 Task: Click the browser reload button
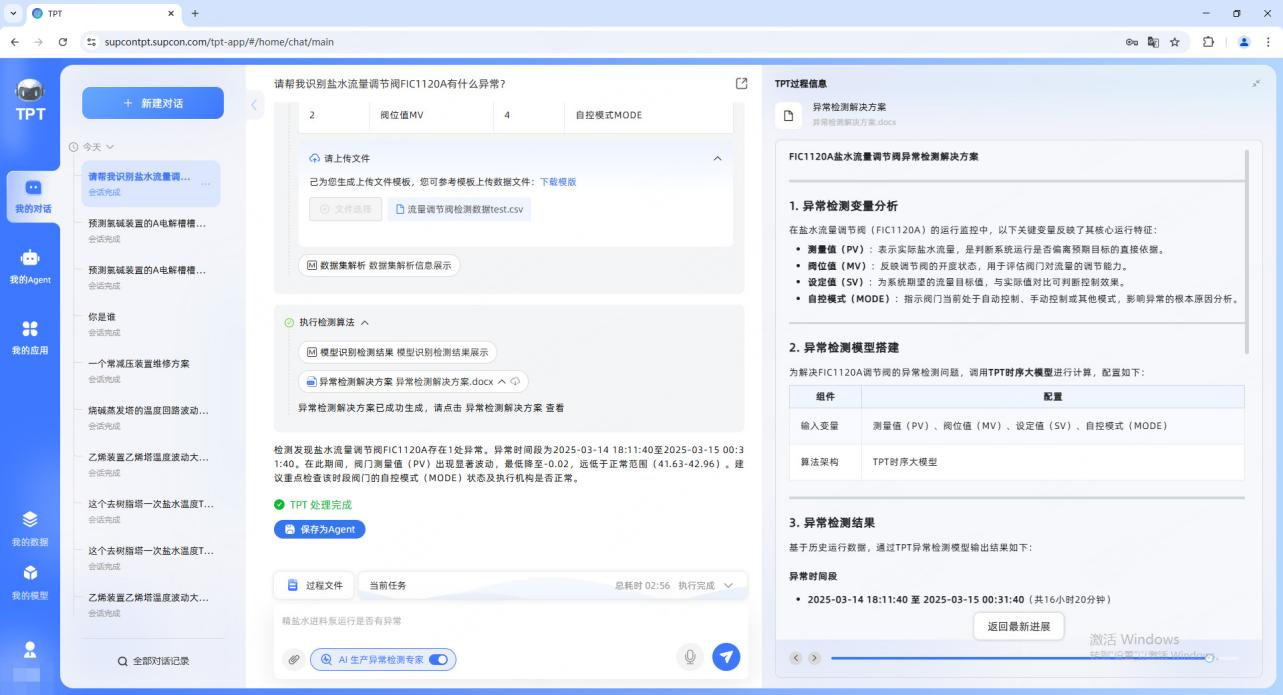click(63, 42)
